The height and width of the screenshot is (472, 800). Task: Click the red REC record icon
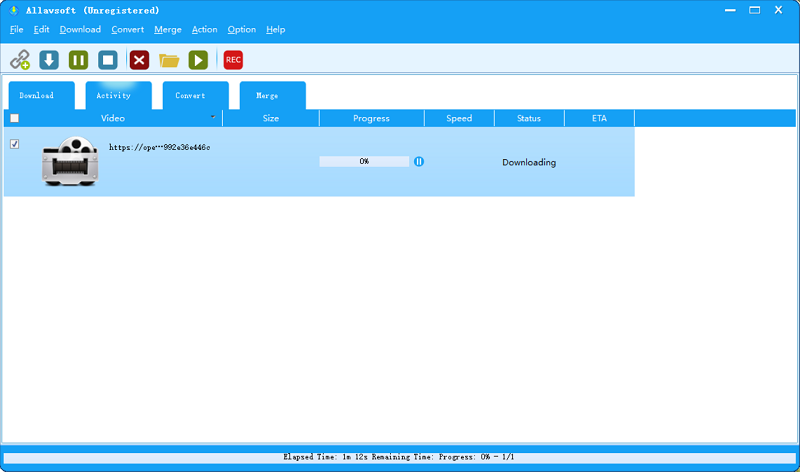pyautogui.click(x=233, y=60)
